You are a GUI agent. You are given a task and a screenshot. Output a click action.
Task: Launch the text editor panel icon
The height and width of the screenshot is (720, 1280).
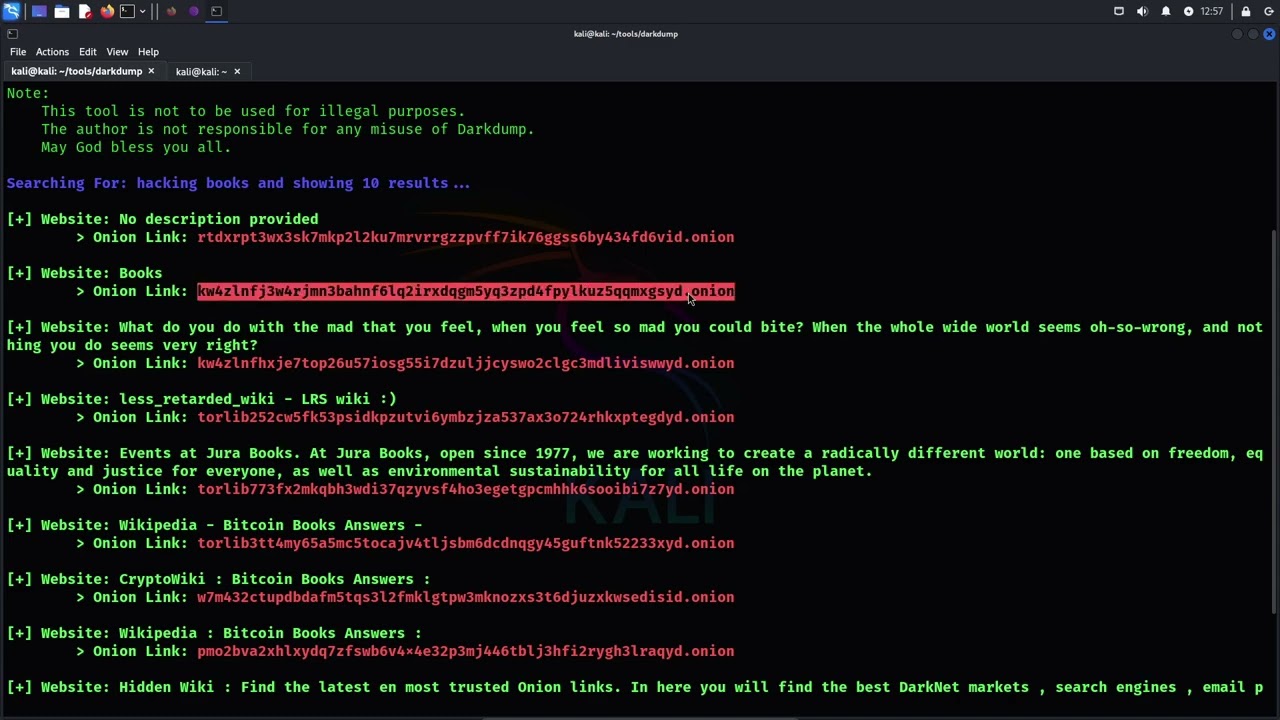point(85,11)
